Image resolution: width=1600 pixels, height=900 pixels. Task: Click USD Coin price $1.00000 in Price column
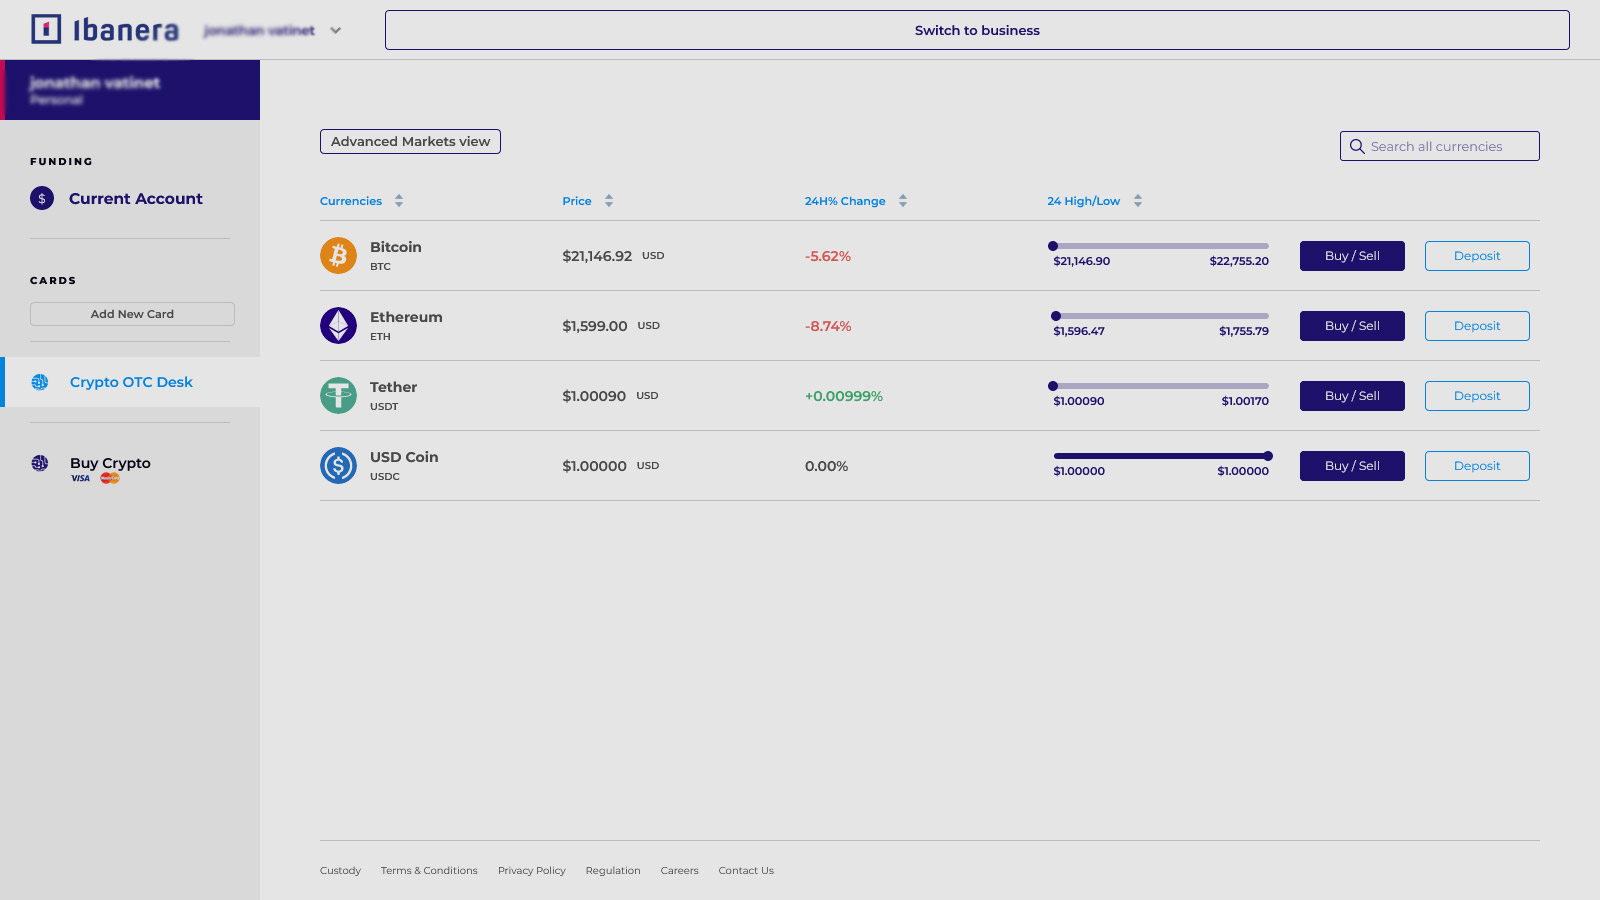[594, 466]
